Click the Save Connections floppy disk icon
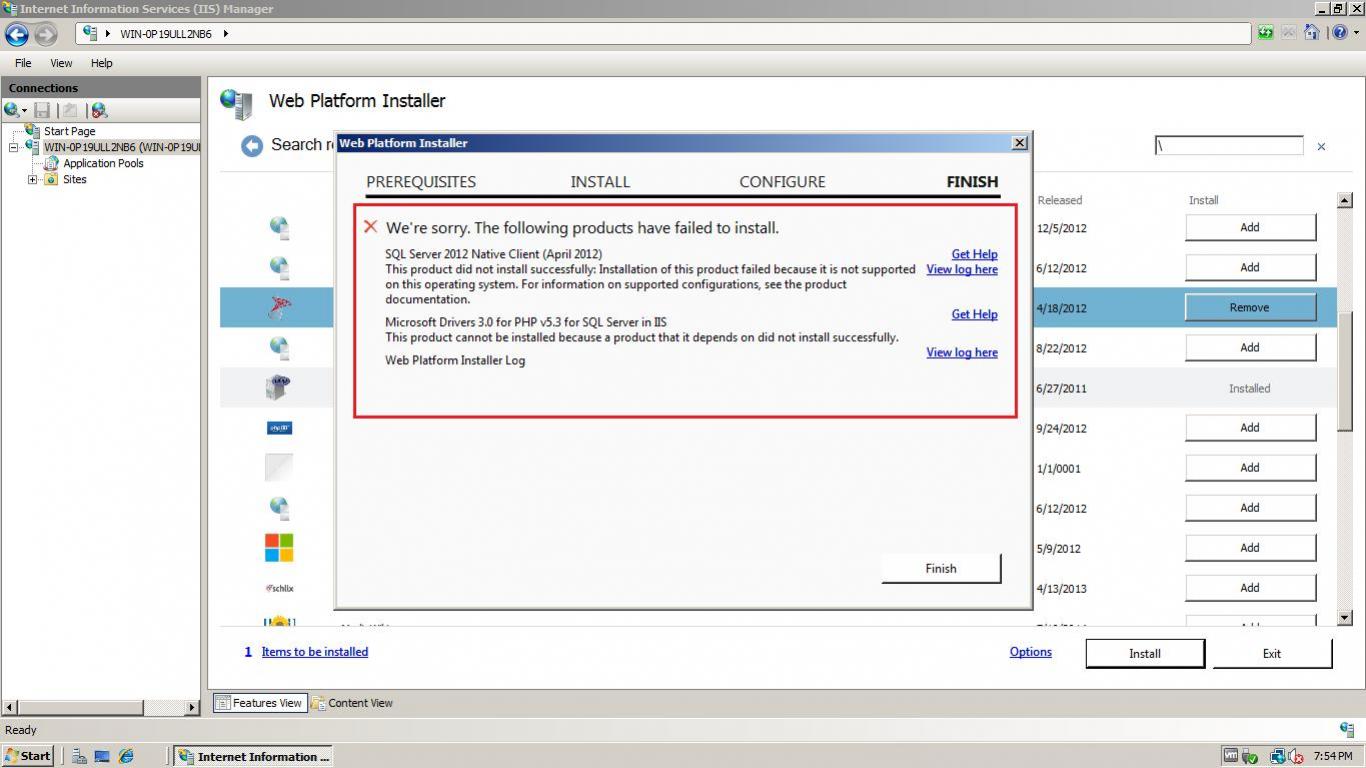This screenshot has height=768, width=1366. (x=42, y=110)
